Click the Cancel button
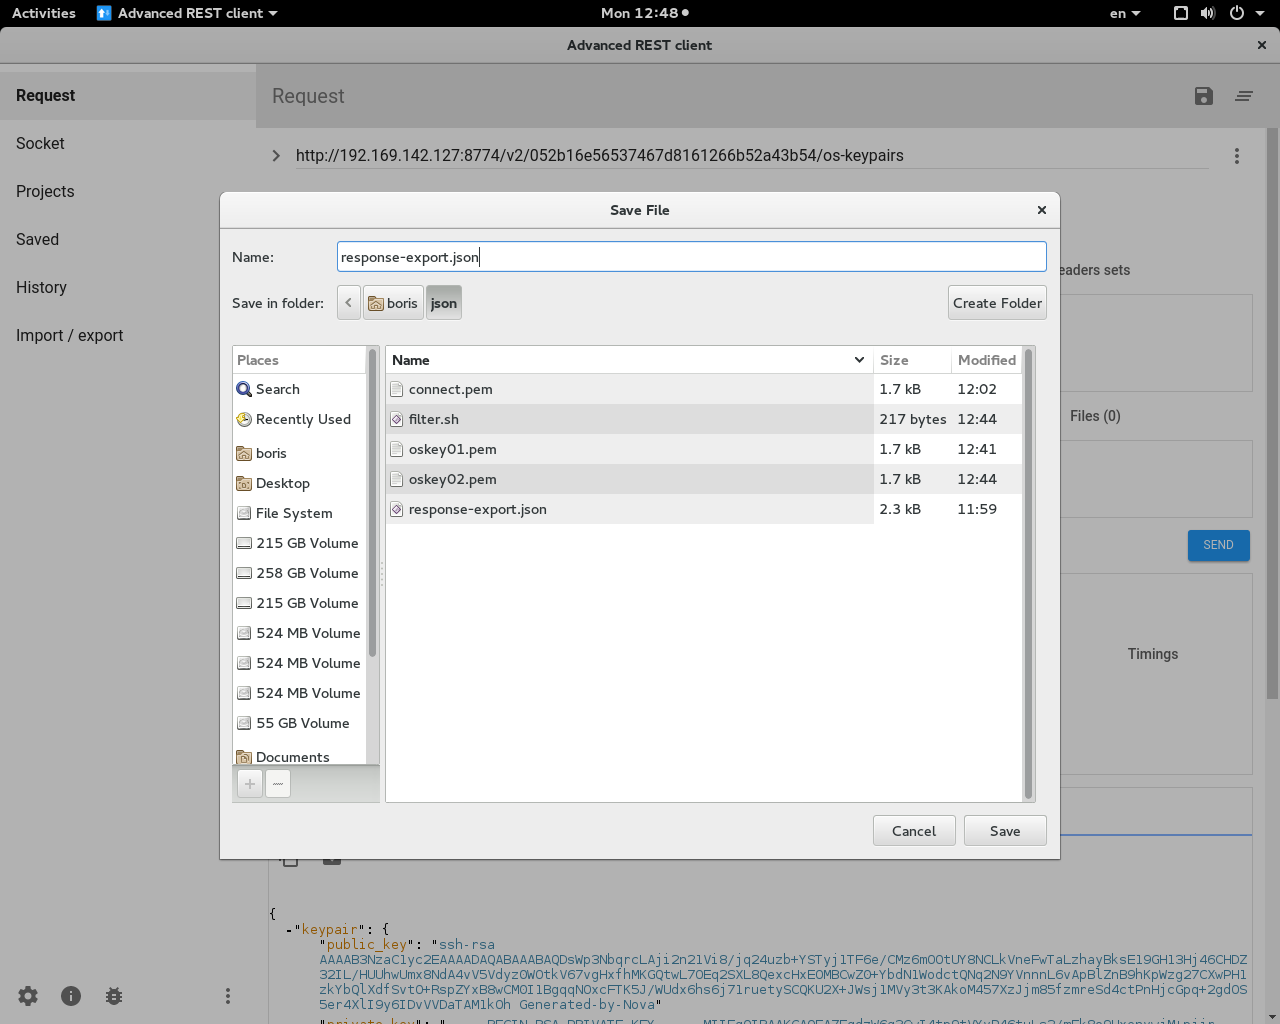 [914, 831]
